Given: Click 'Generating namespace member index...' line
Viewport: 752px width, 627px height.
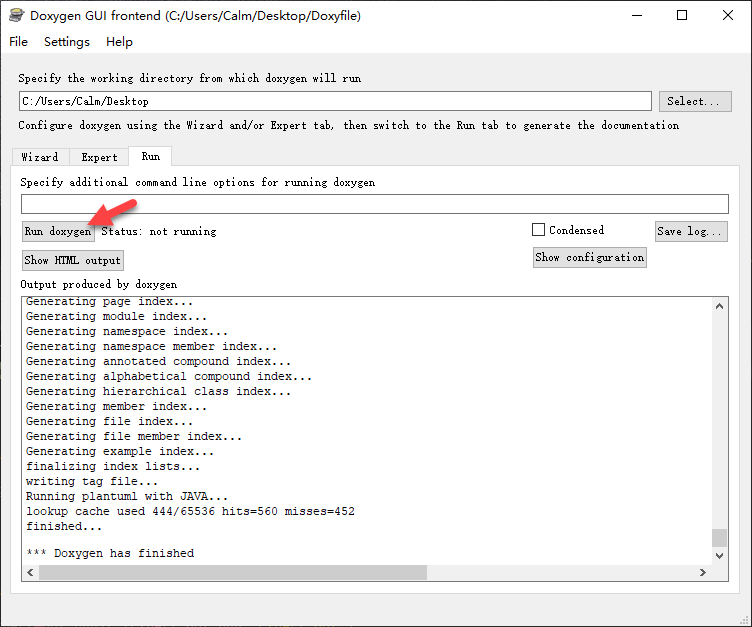Looking at the screenshot, I should [x=151, y=346].
